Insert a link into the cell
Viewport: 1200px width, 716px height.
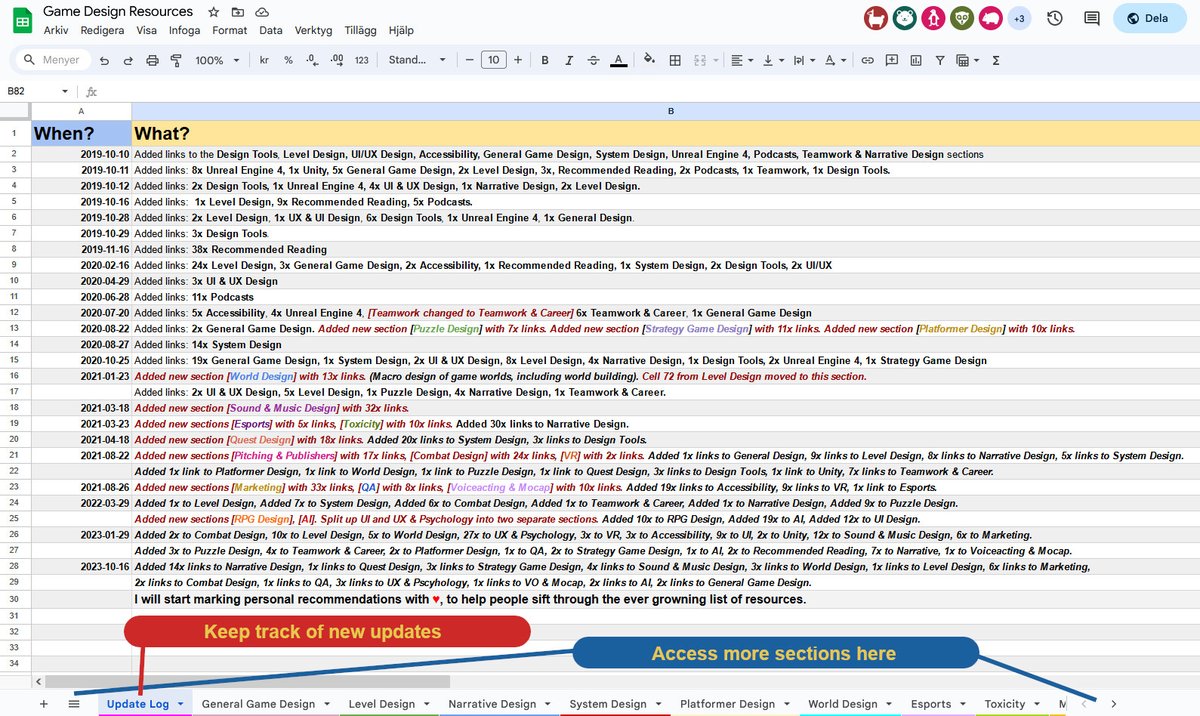868,60
